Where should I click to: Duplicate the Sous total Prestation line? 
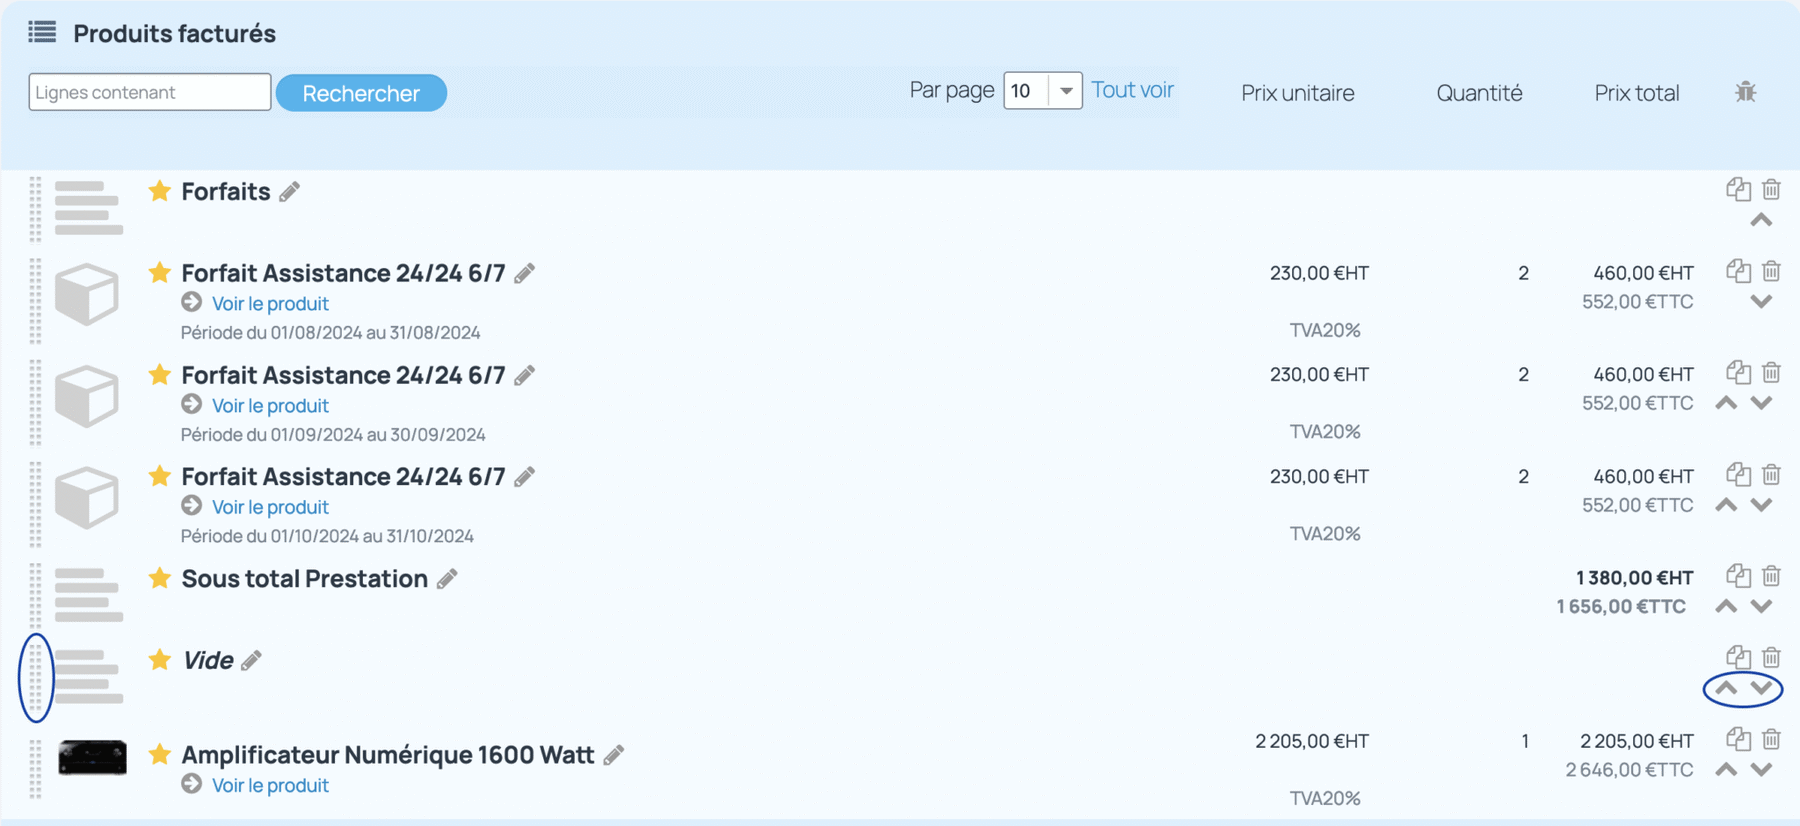[1738, 576]
